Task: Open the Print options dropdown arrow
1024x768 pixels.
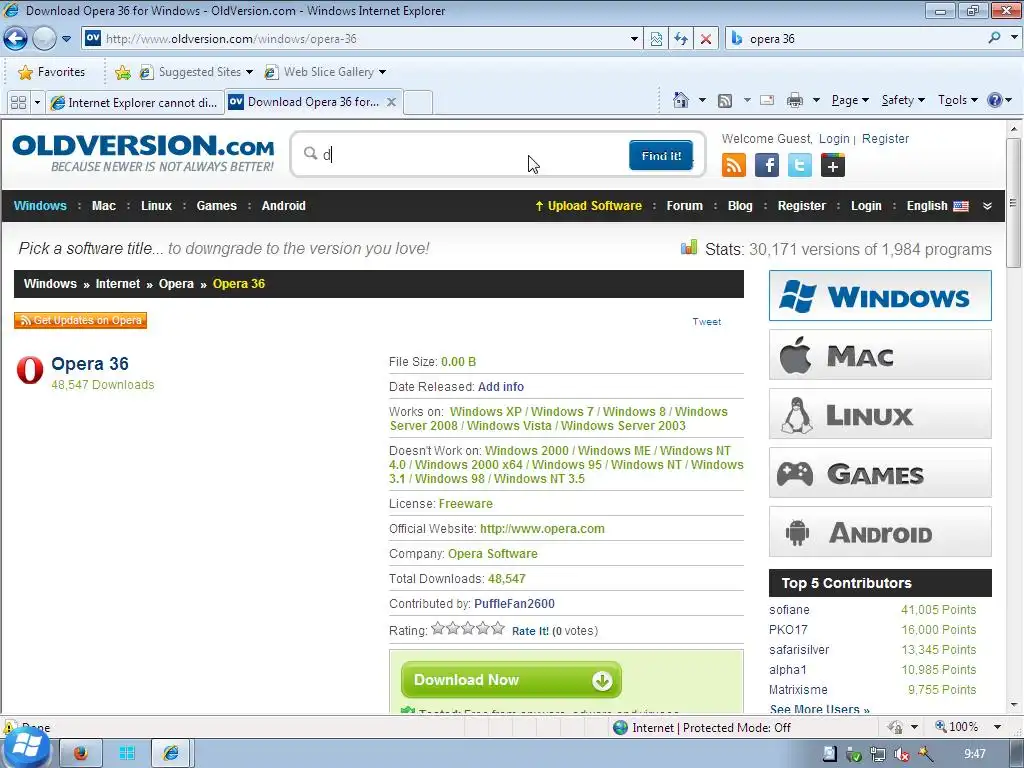Action: pyautogui.click(x=816, y=100)
